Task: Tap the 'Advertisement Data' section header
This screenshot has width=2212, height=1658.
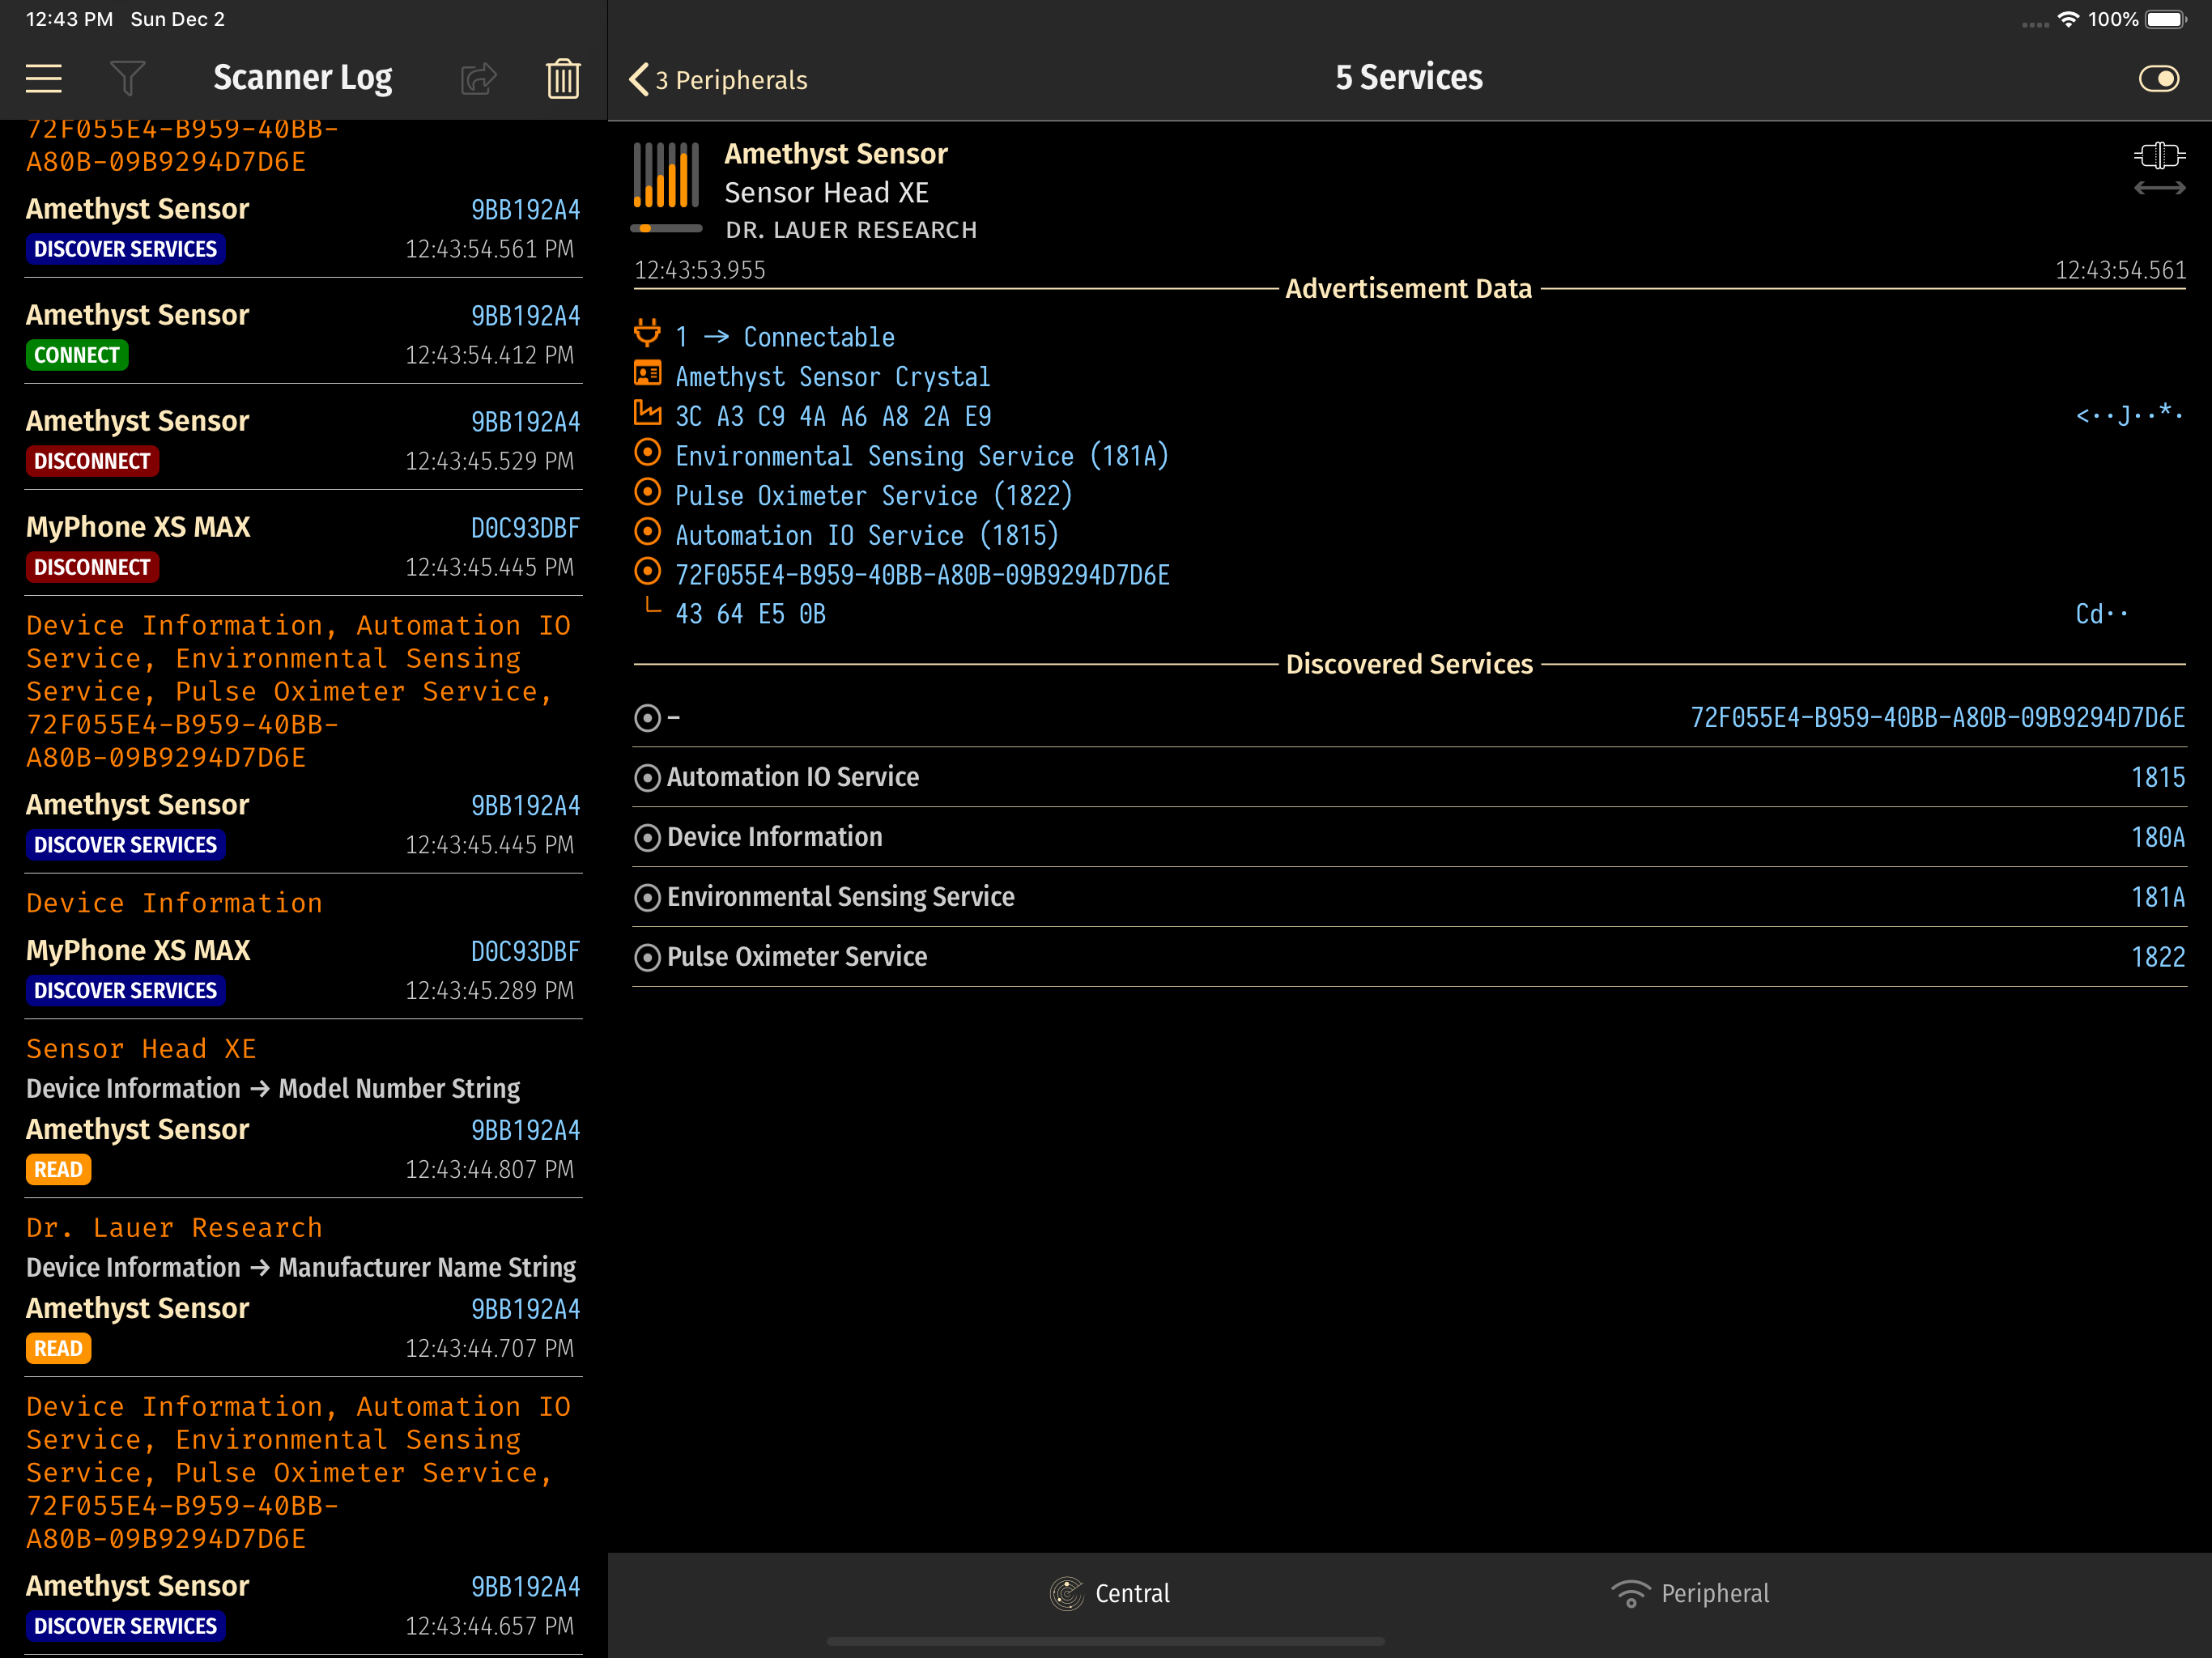Action: (1408, 289)
